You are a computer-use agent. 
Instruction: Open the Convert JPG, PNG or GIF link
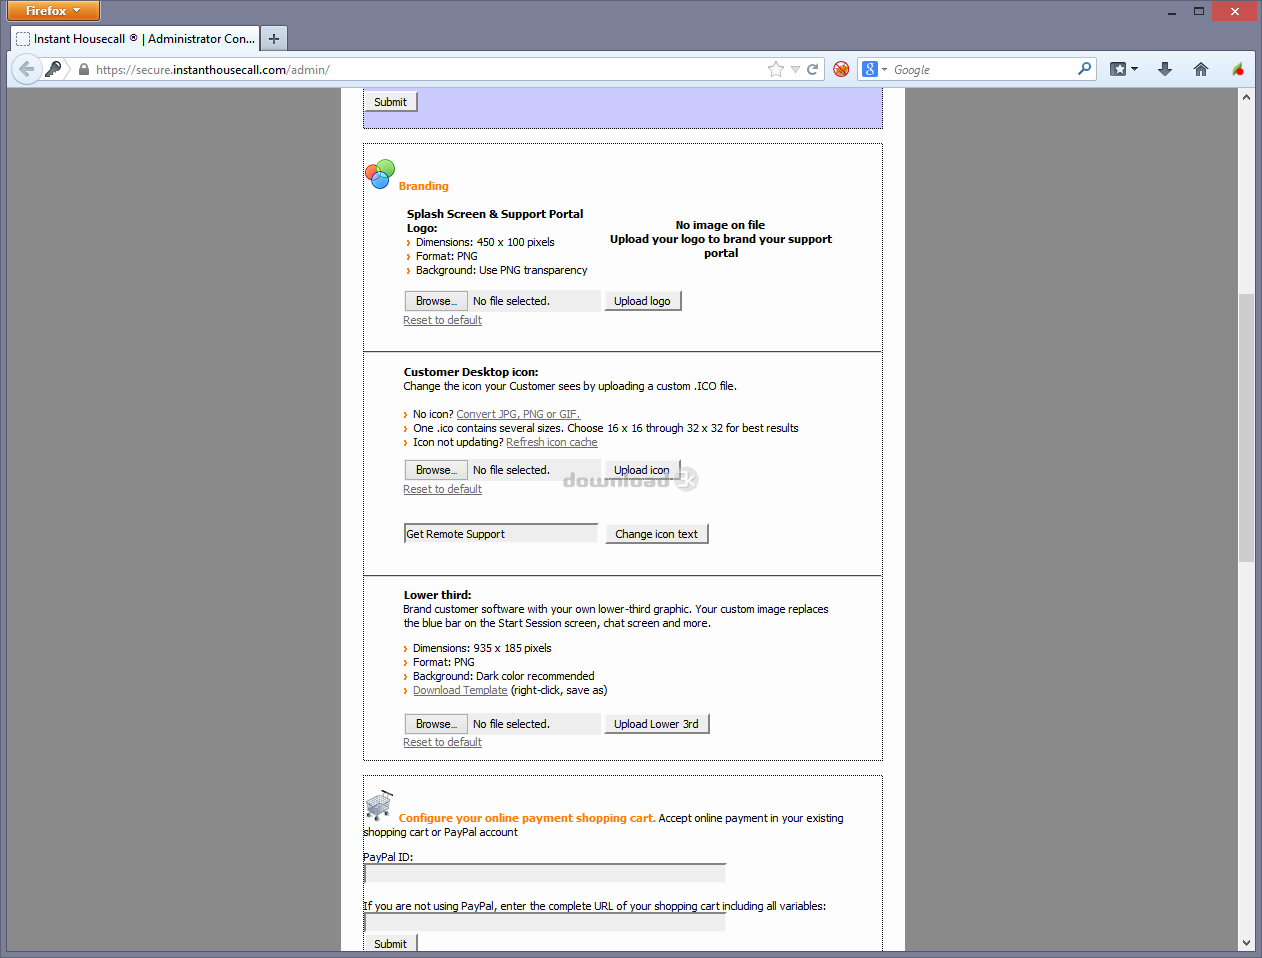click(x=518, y=414)
